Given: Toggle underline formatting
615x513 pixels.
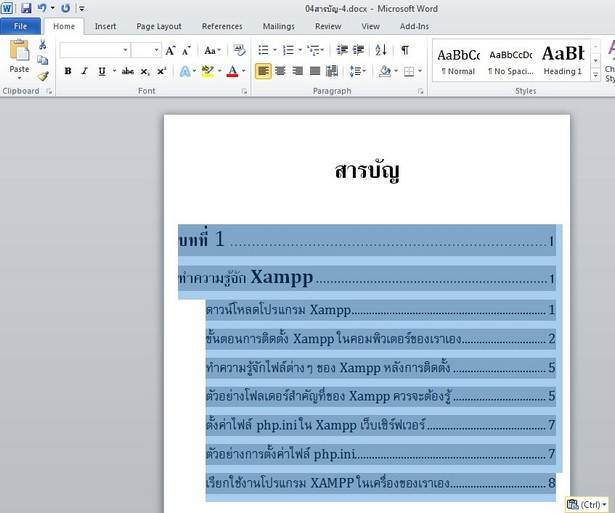Looking at the screenshot, I should tap(102, 71).
